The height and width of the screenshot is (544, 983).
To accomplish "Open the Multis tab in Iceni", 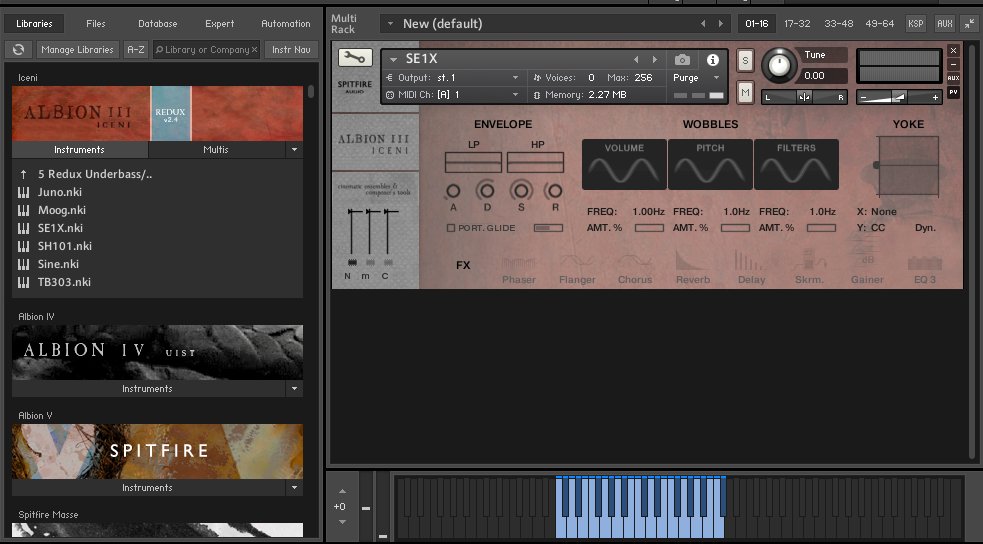I will coord(216,150).
